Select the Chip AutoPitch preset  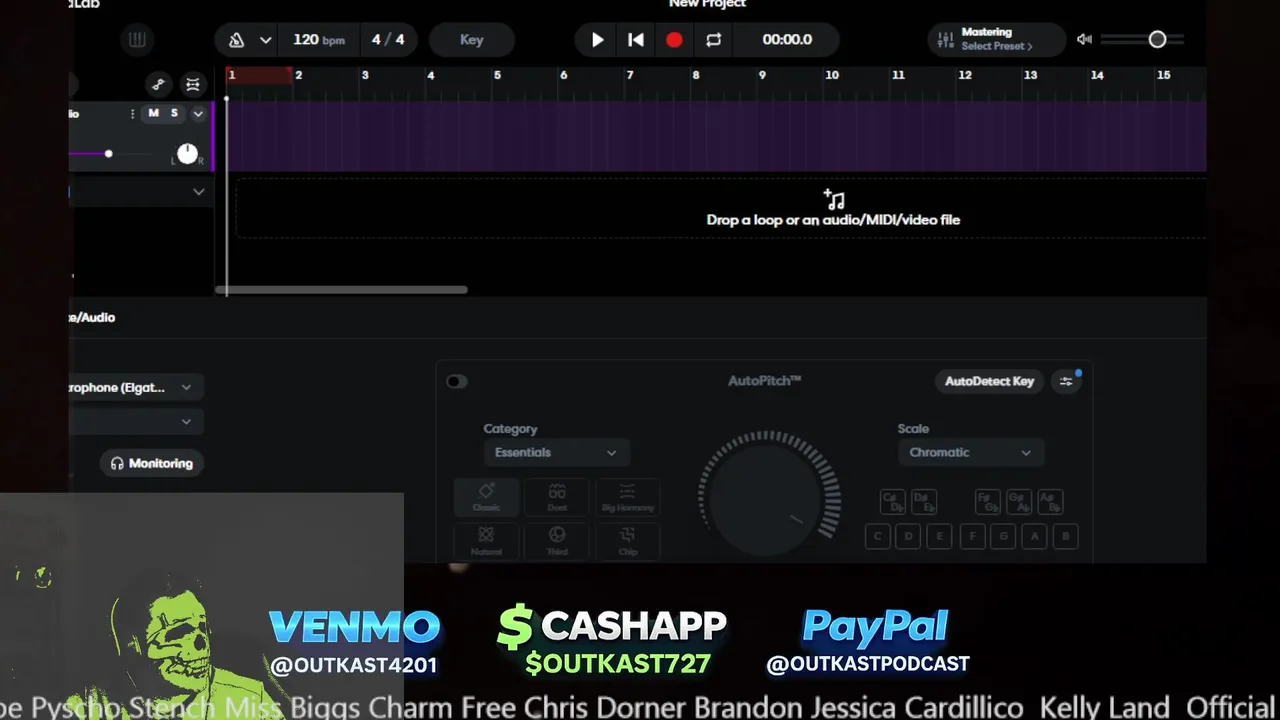coord(627,541)
